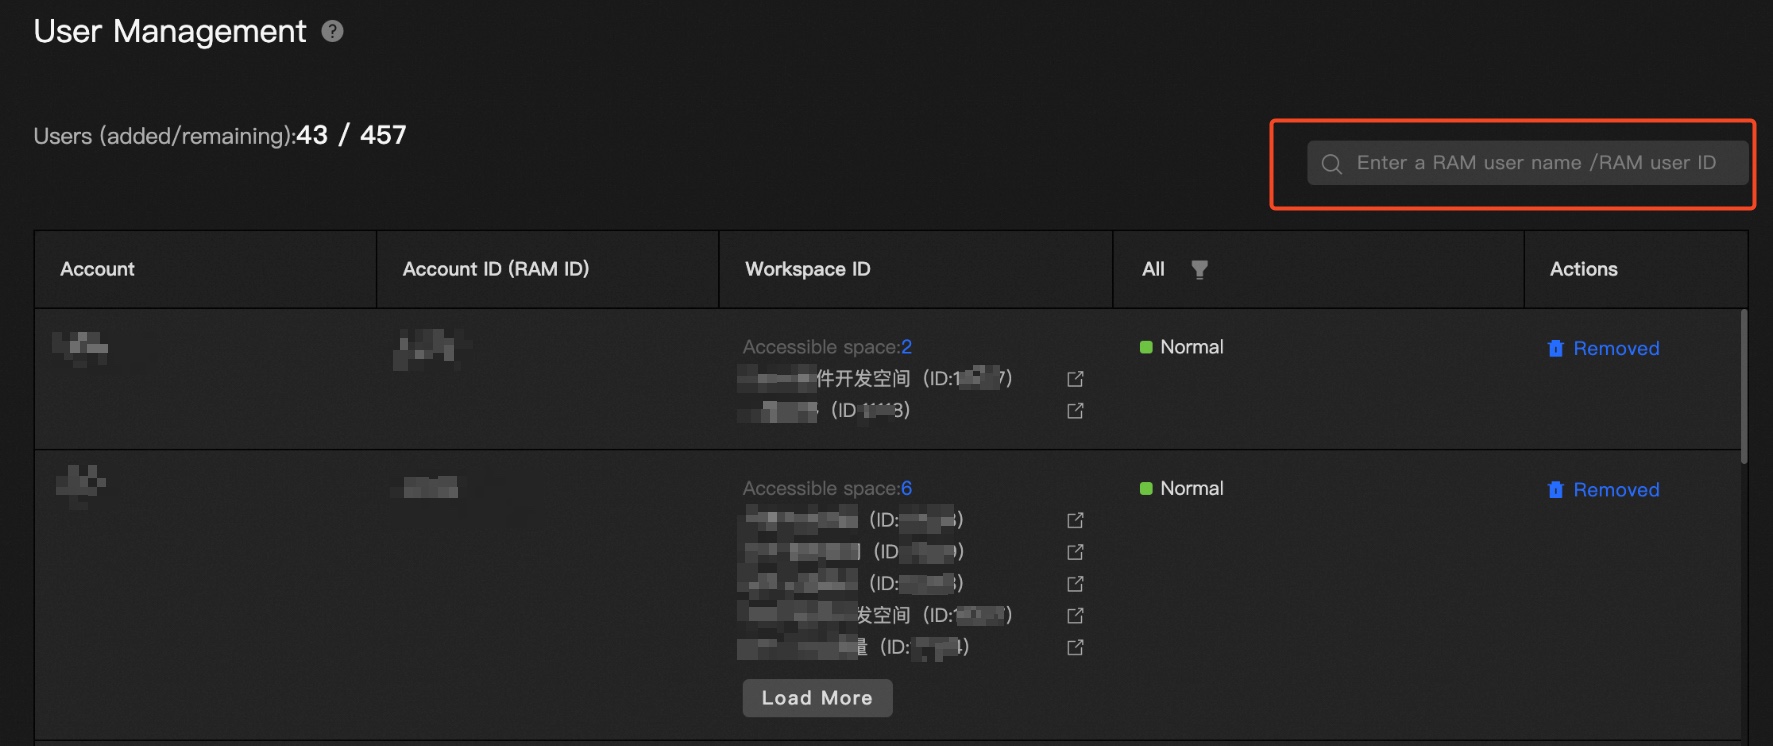Image resolution: width=1773 pixels, height=746 pixels.
Task: Click the table's vertical scrollbar thumb
Action: (1744, 387)
